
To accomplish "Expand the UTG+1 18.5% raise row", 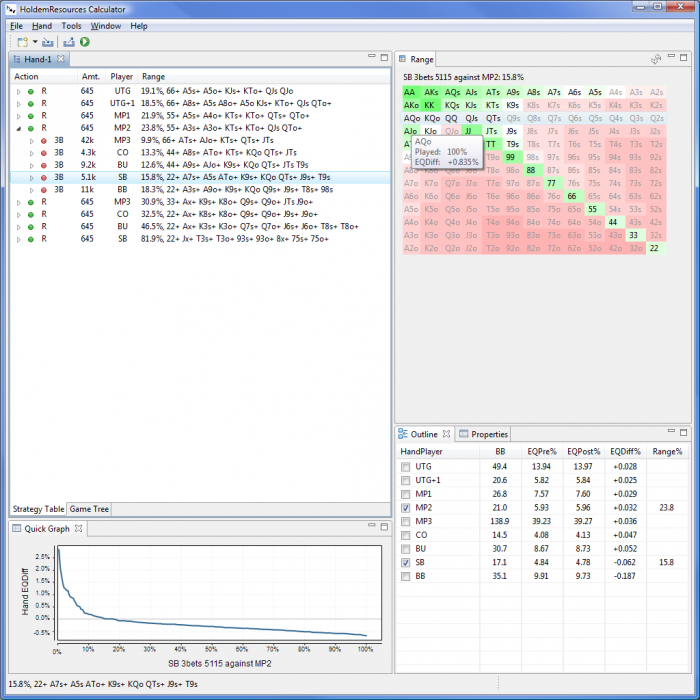I will 19,104.
